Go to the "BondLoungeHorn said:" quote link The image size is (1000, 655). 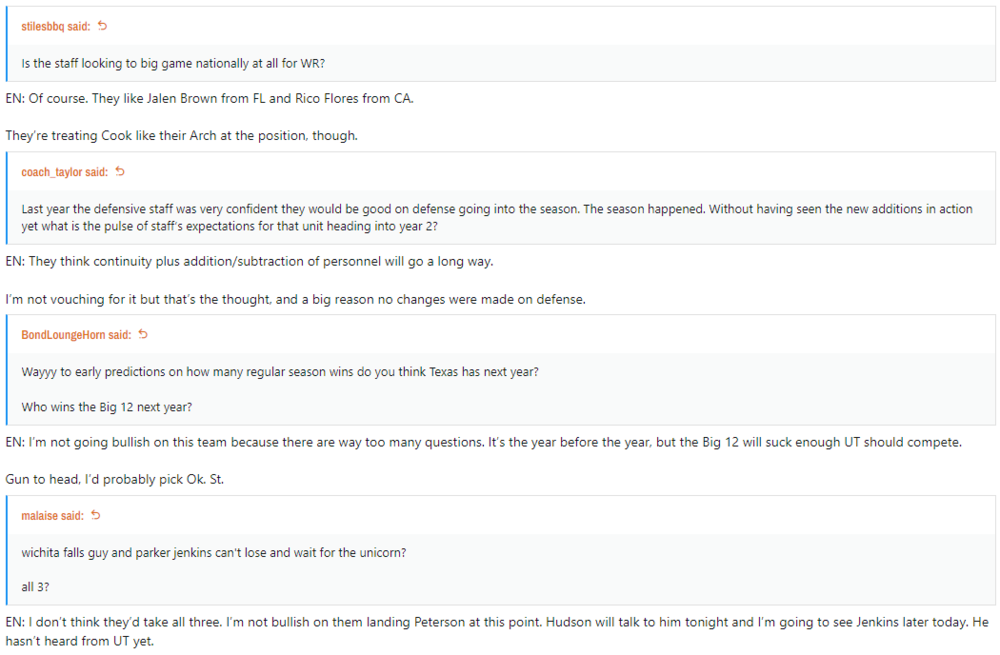(x=76, y=335)
